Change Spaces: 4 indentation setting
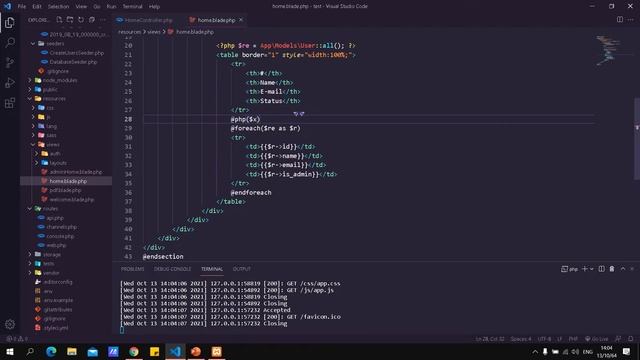 [521, 339]
